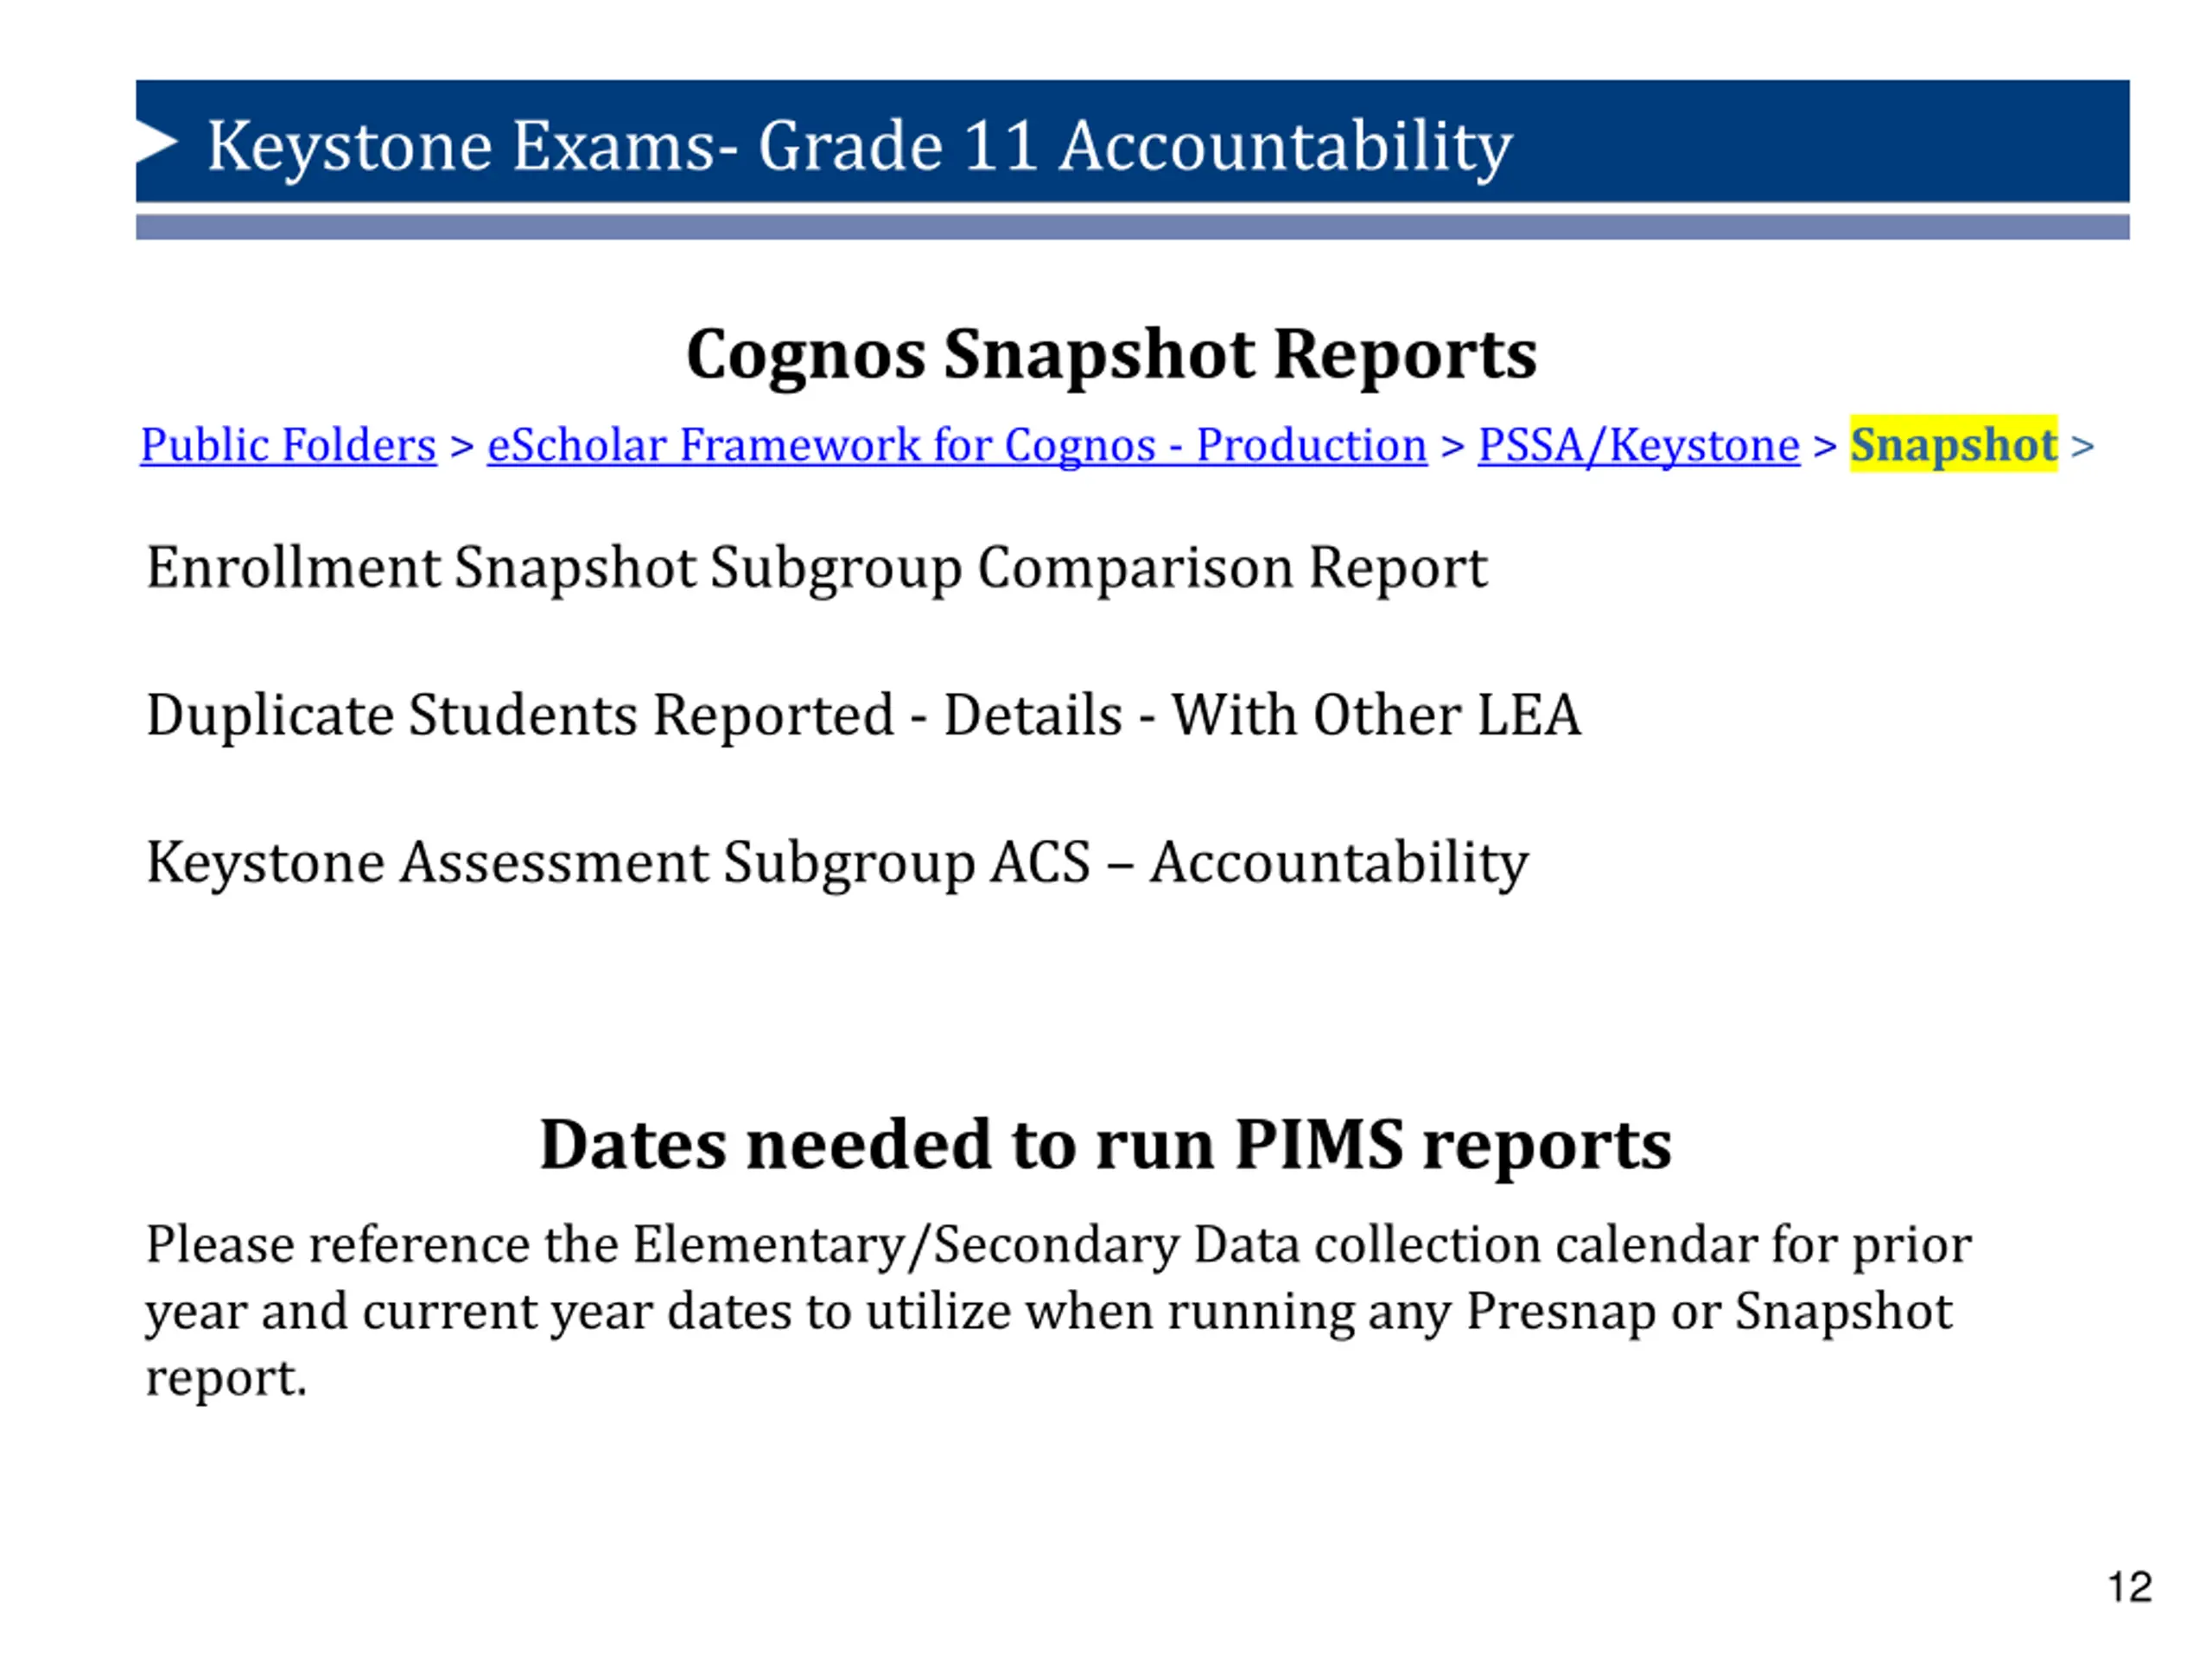Click the separator chevron before Snapshot
Viewport: 2212px width, 1659px height.
tap(1825, 446)
